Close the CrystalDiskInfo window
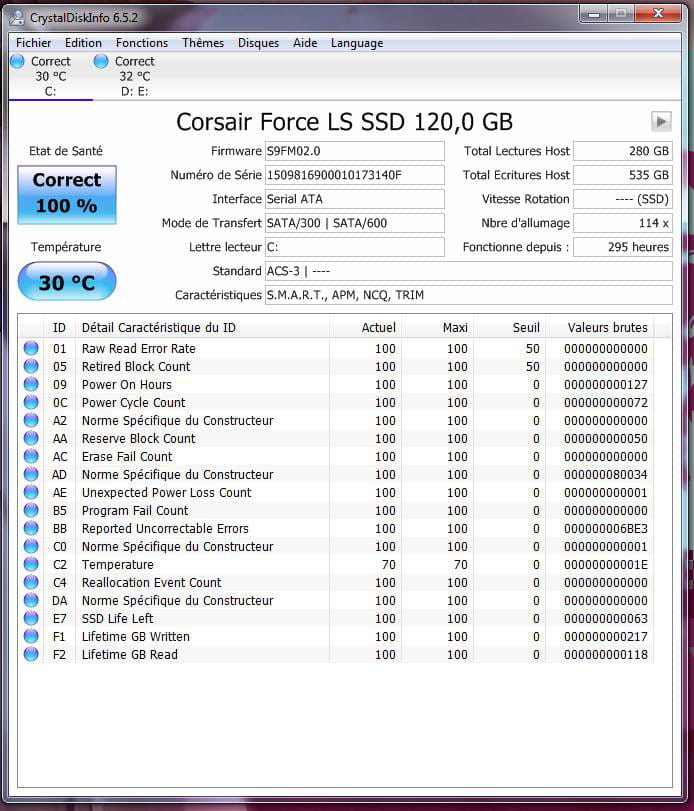Screen dimensions: 694x811 pyautogui.click(x=658, y=13)
